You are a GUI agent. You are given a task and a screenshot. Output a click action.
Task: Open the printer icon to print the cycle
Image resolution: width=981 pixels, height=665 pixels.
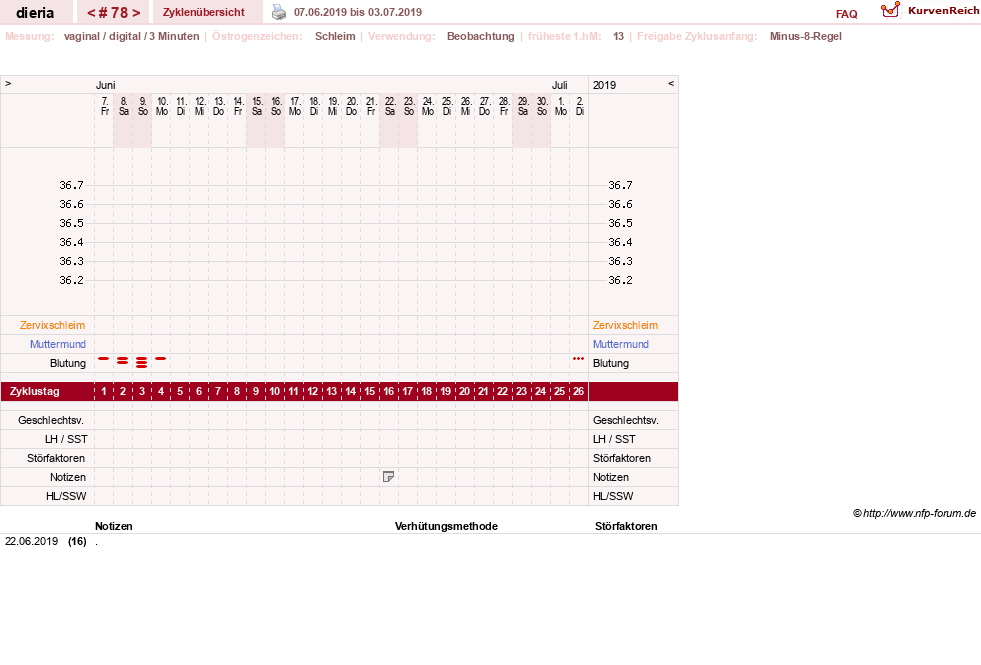(x=278, y=12)
